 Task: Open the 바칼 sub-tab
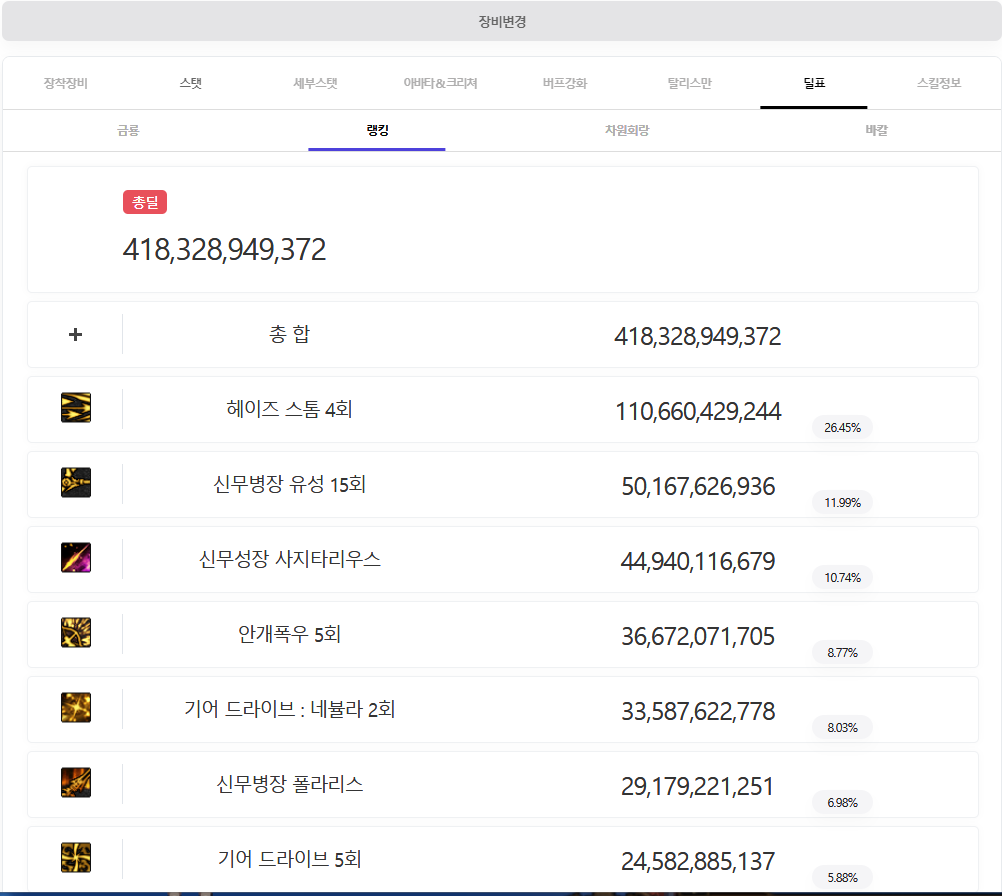876,130
